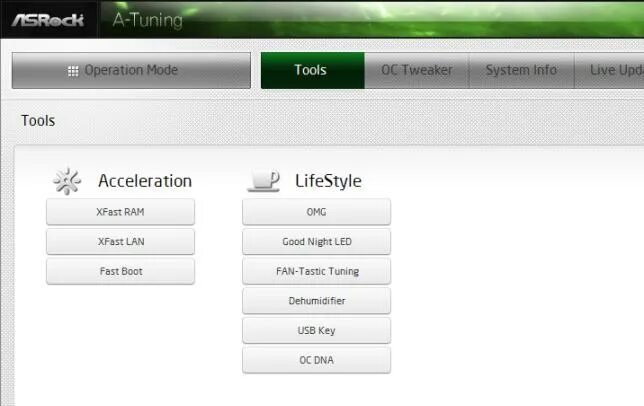Click the A-Tuning title text
The width and height of the screenshot is (644, 406).
[x=148, y=21]
